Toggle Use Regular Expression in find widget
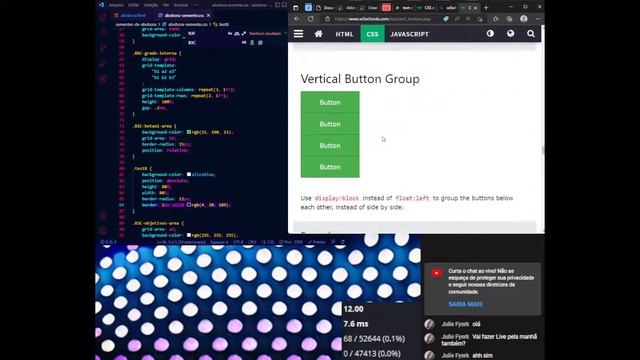Image resolution: width=640 pixels, height=360 pixels. 244,33
